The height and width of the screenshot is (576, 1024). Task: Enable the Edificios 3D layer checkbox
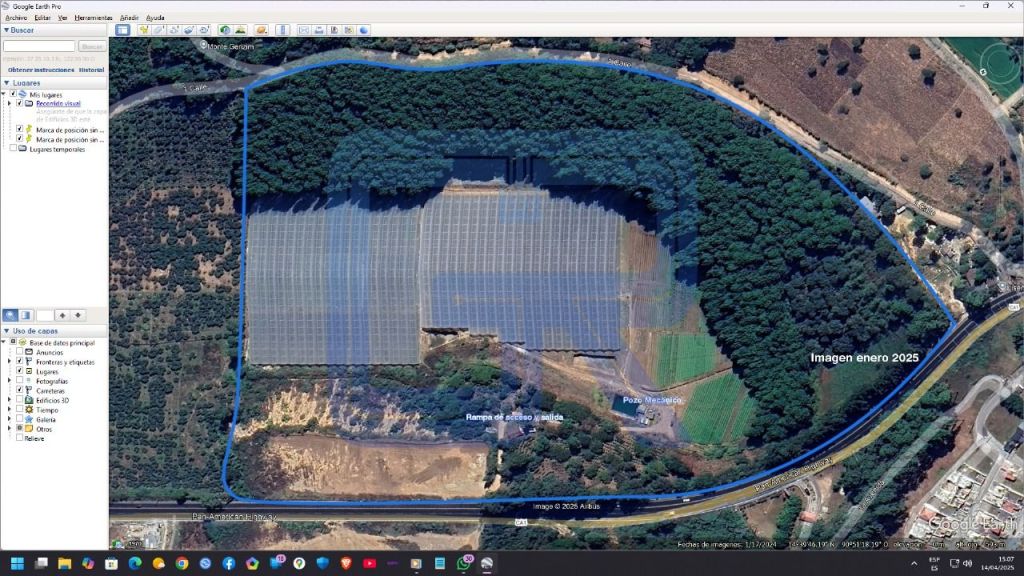(19, 400)
